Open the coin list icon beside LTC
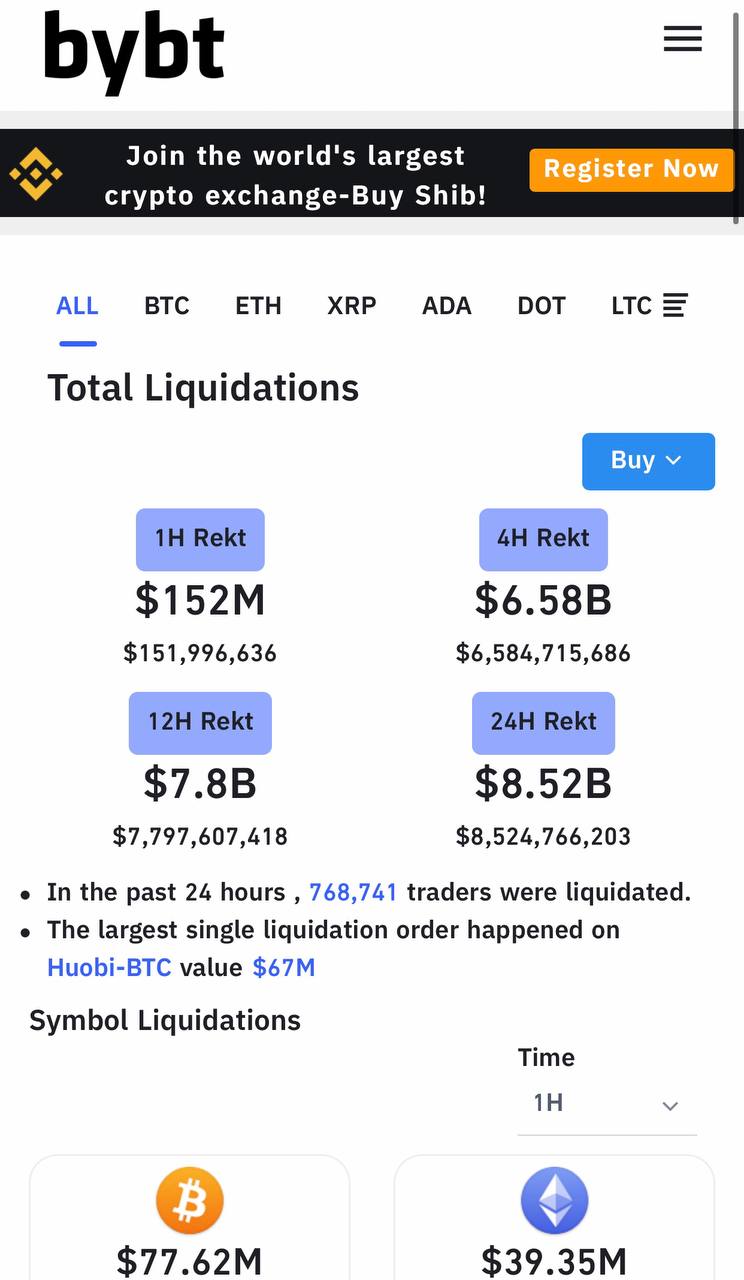The height and width of the screenshot is (1280, 744). click(675, 306)
